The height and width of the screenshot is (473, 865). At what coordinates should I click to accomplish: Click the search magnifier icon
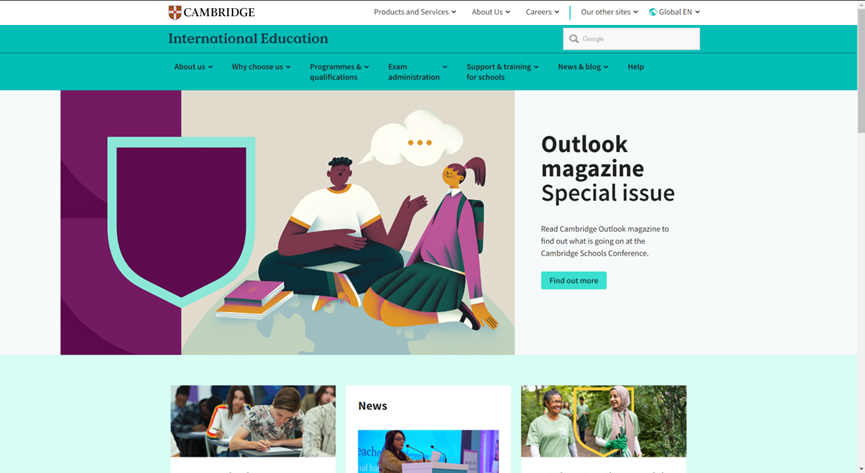pyautogui.click(x=574, y=39)
